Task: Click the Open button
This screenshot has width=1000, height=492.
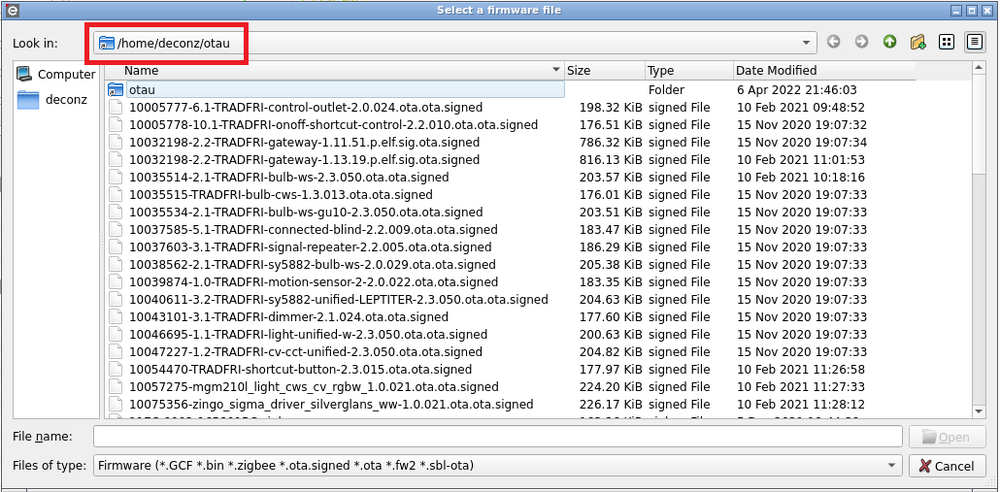Action: click(x=946, y=437)
